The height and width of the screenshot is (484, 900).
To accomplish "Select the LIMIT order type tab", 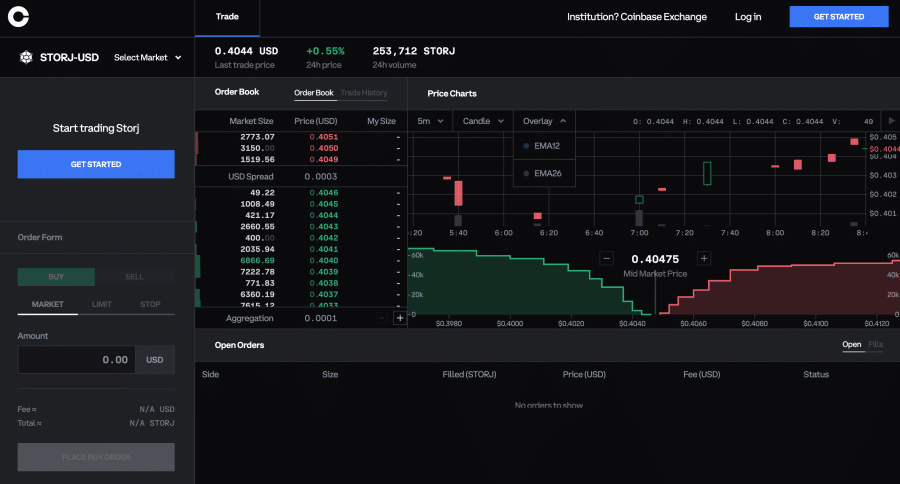I will (x=102, y=304).
